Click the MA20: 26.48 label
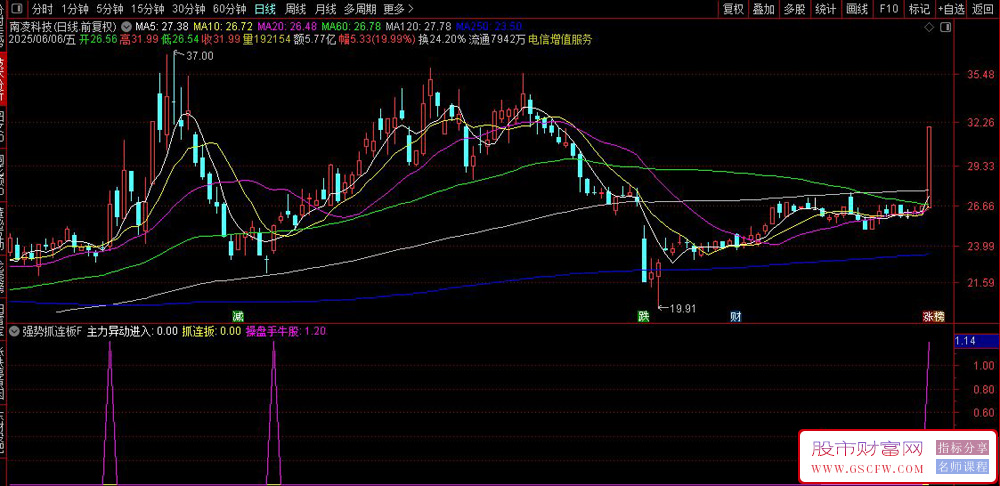The width and height of the screenshot is (1000, 486). (288, 27)
